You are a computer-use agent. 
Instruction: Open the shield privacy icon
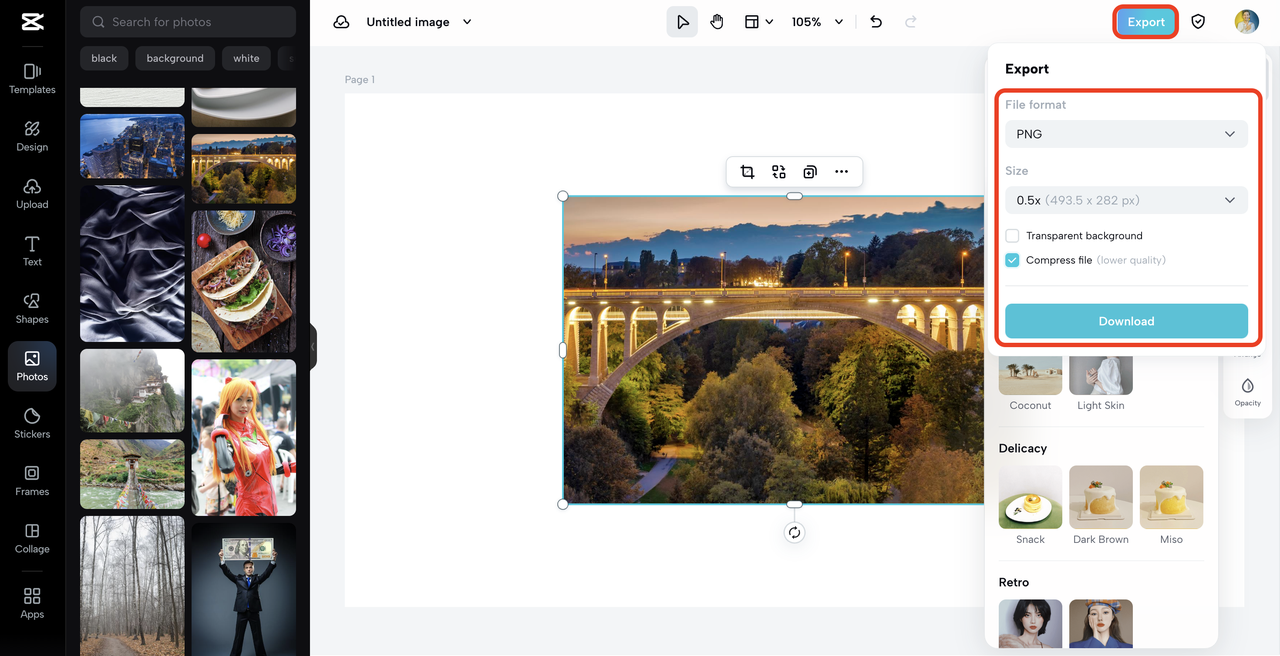1198,22
